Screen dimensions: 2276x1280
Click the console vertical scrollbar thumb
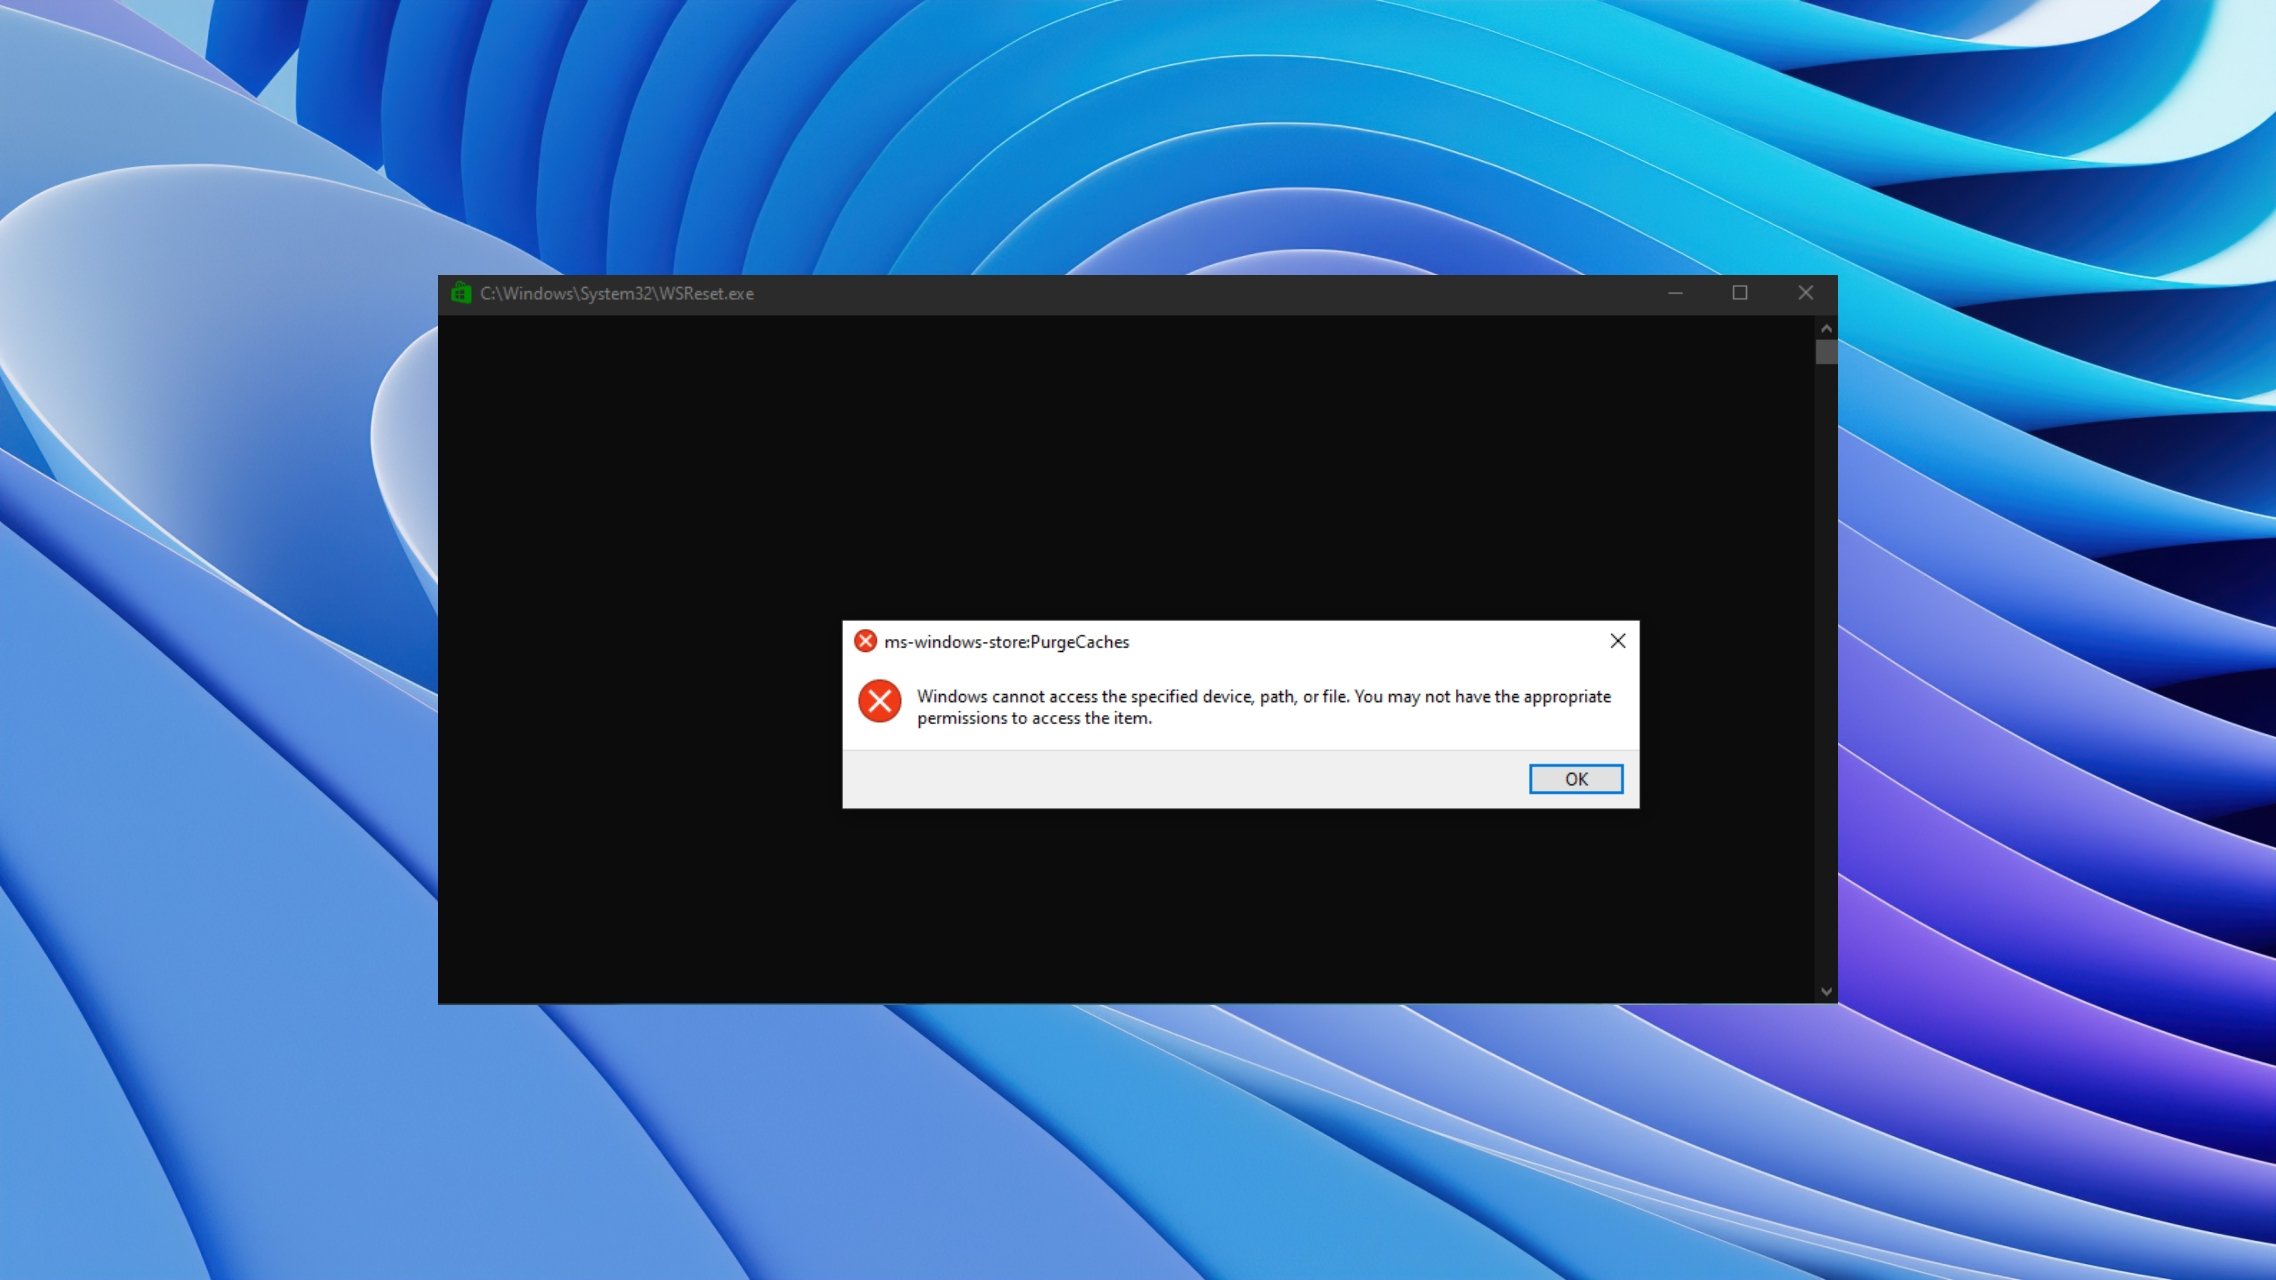1826,352
